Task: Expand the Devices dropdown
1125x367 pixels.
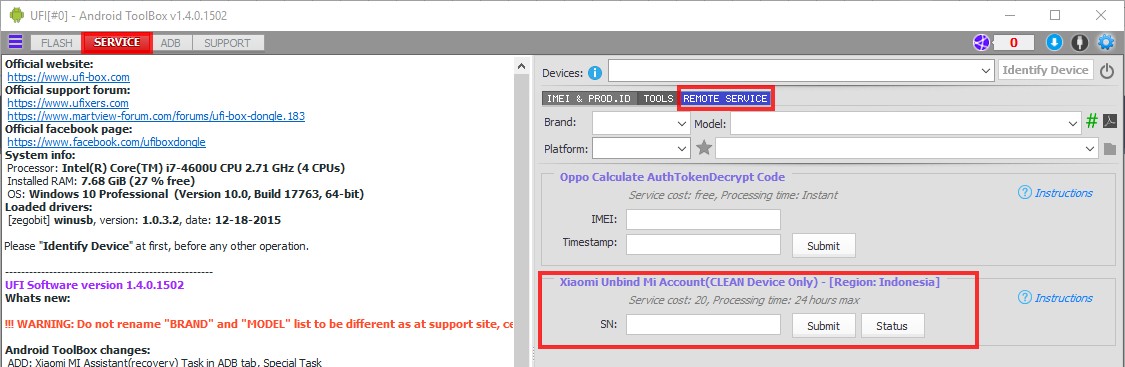Action: tap(986, 71)
